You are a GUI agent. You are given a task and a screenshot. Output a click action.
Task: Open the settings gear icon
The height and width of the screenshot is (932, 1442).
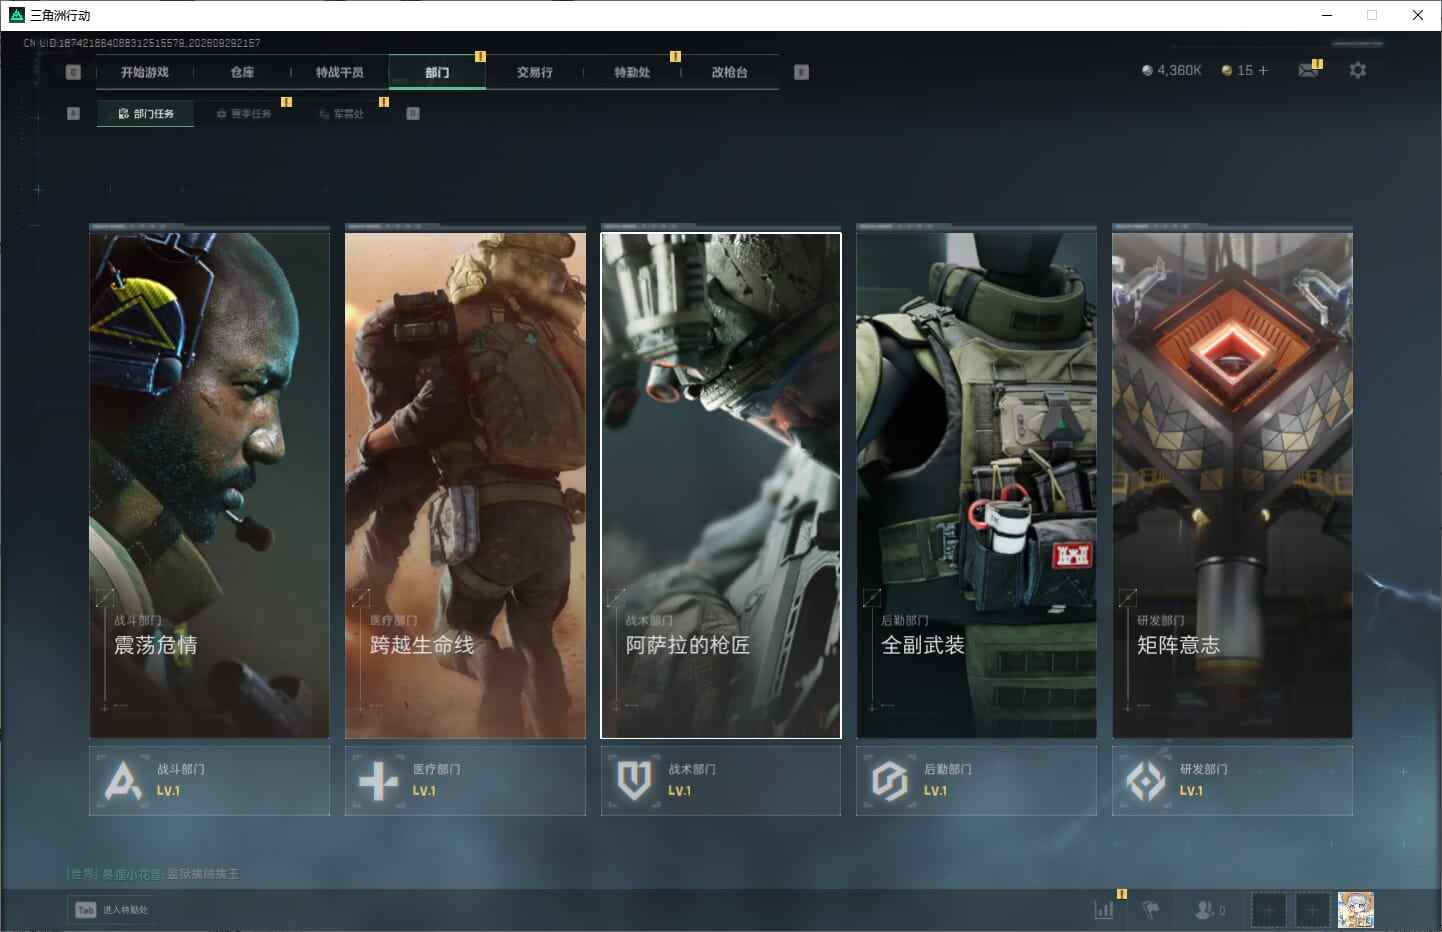pyautogui.click(x=1357, y=70)
